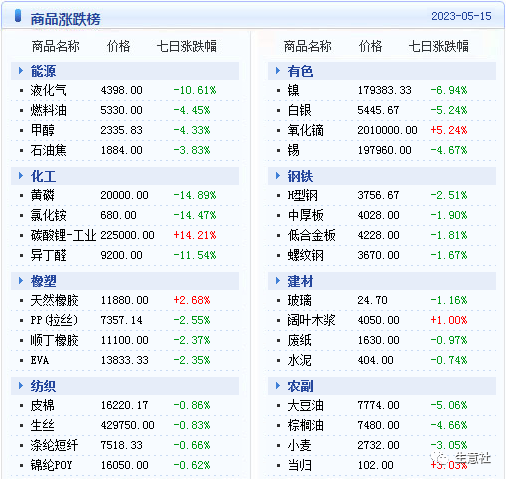Select the 天然橡胶 commodity name
This screenshot has height=479, width=506.
click(x=54, y=300)
